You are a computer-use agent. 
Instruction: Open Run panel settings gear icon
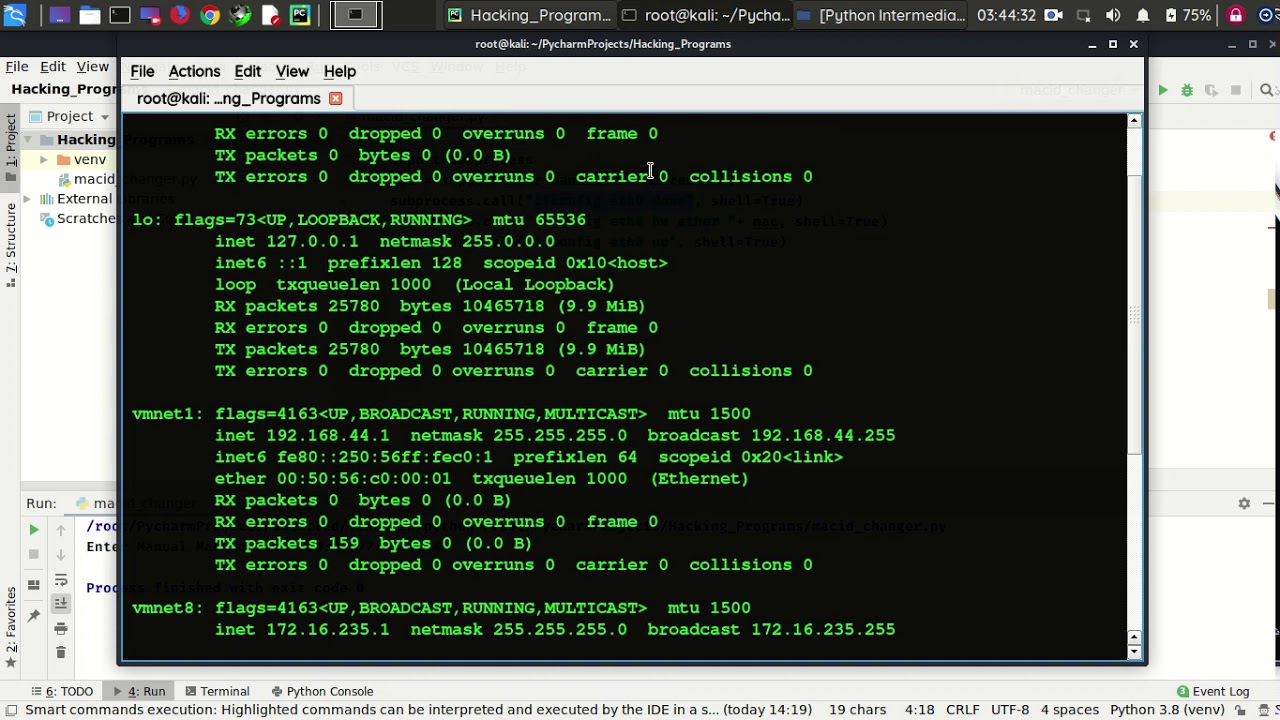1244,503
